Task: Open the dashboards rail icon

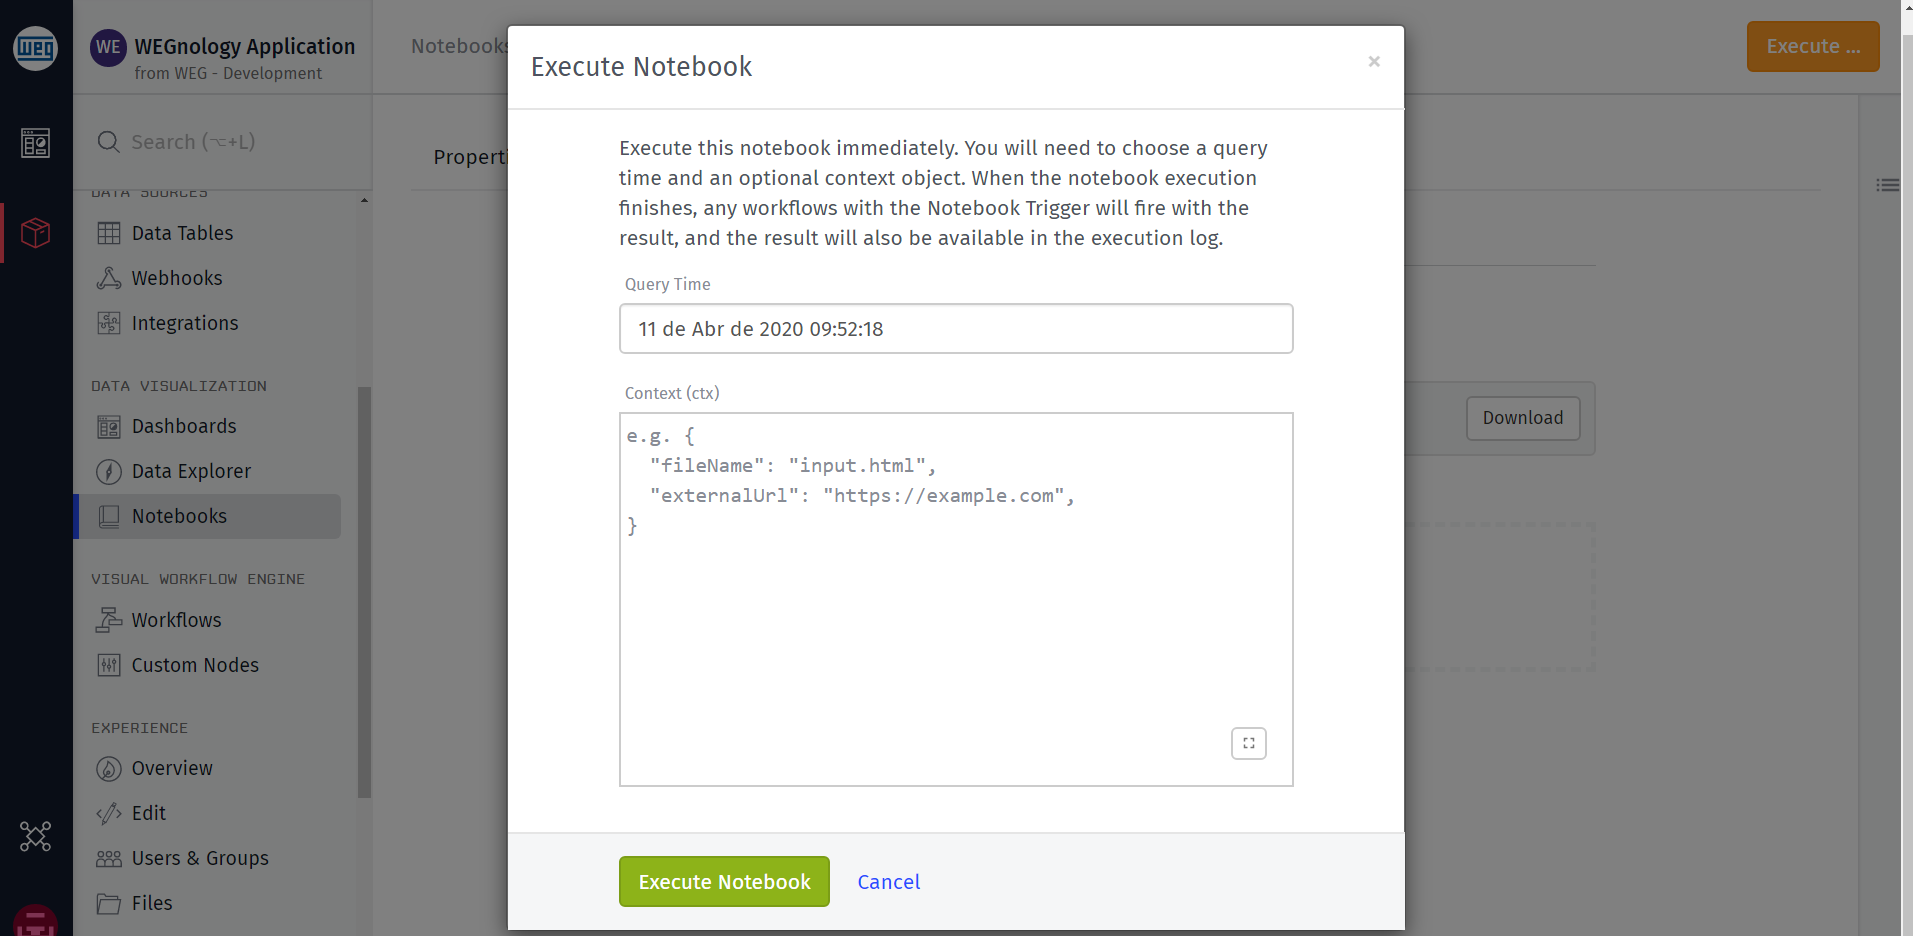Action: (x=35, y=143)
